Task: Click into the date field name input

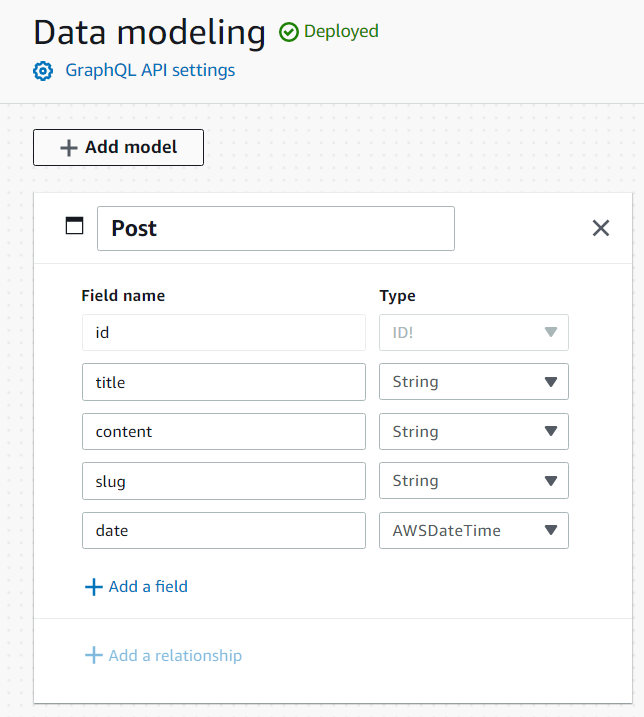Action: point(224,531)
